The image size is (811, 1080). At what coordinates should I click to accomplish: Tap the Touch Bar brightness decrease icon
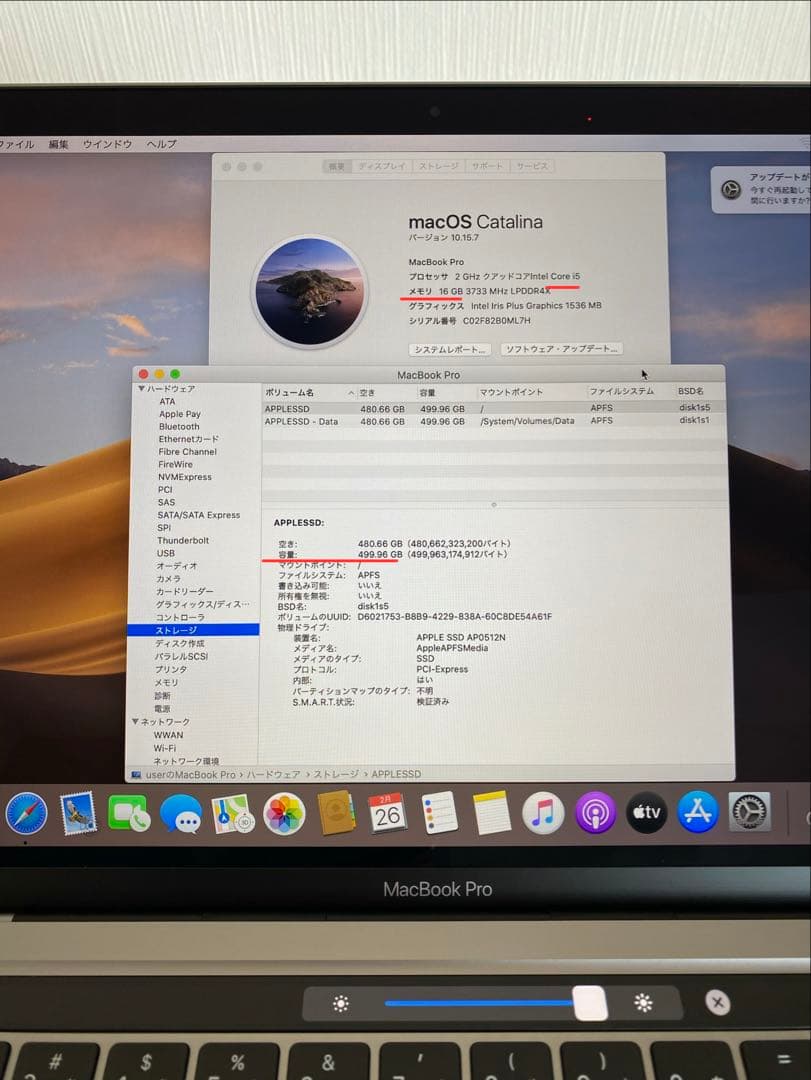click(341, 1004)
